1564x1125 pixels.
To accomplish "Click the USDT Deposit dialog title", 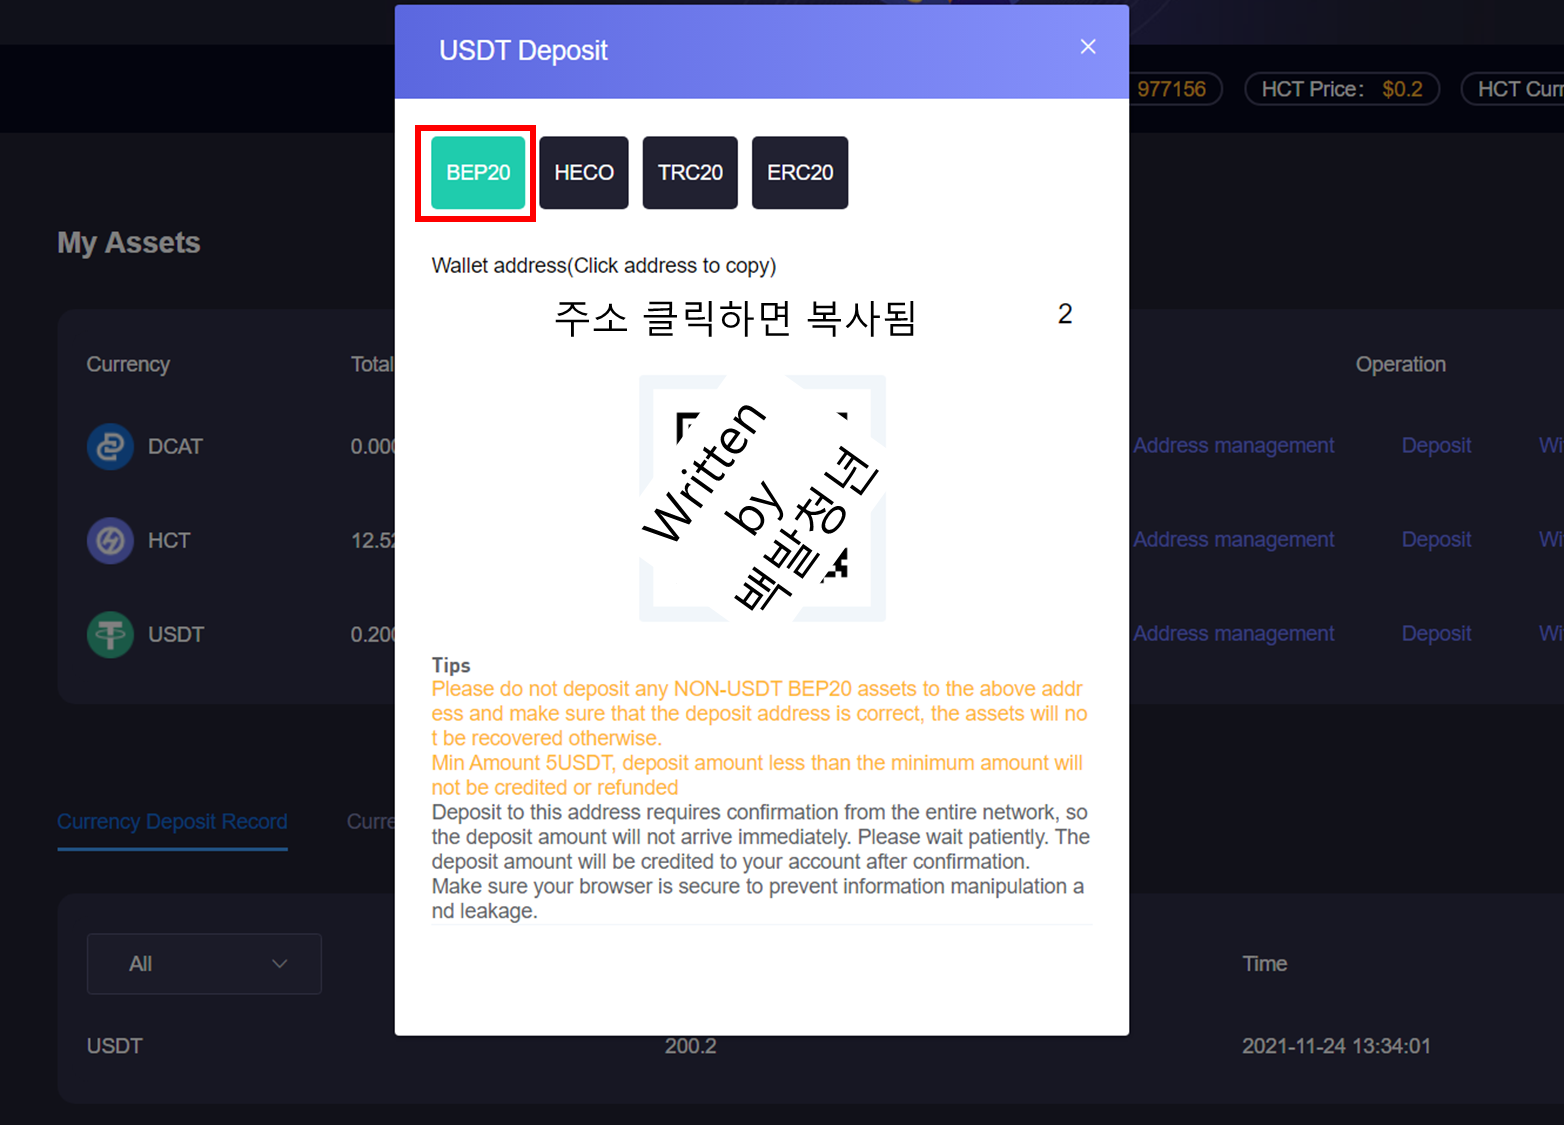I will point(523,51).
